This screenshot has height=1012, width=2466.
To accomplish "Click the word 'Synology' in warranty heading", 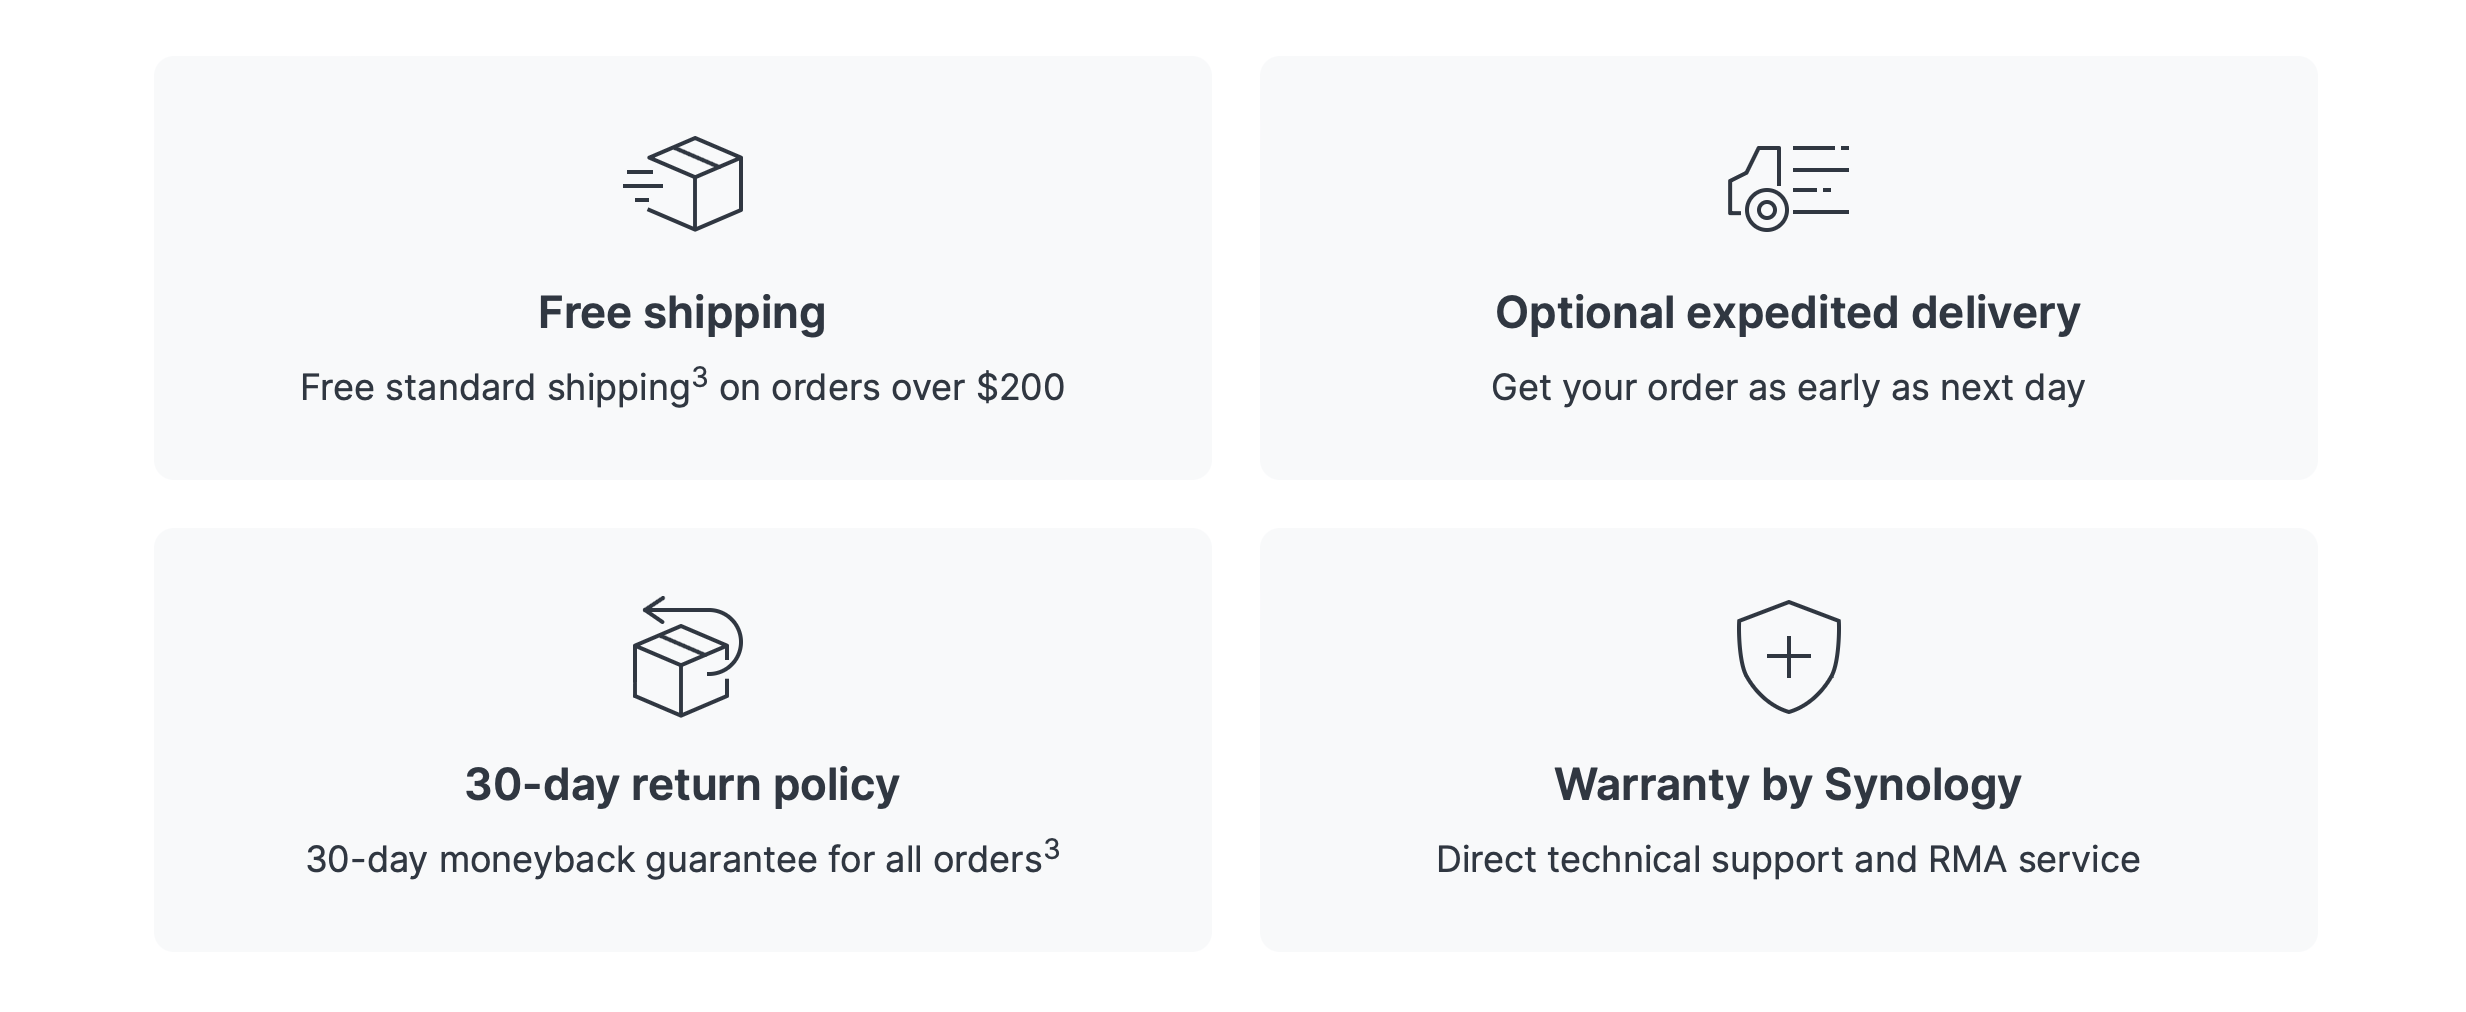I will click(x=1922, y=786).
